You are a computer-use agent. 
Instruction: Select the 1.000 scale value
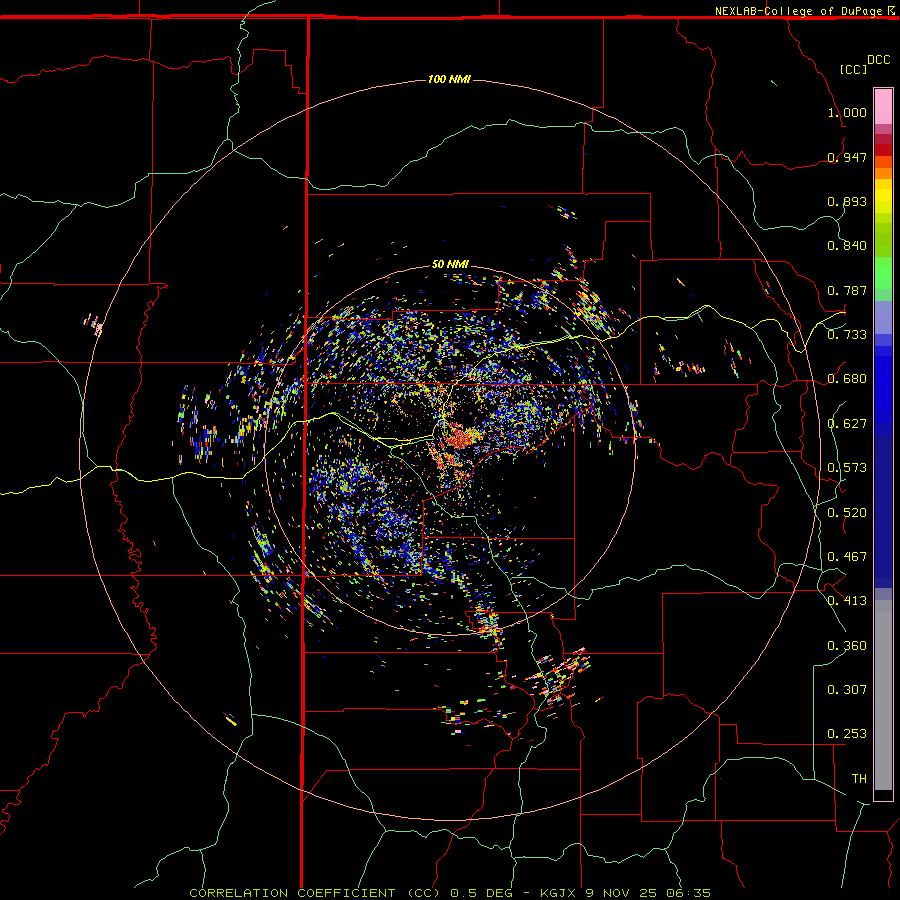[x=847, y=112]
